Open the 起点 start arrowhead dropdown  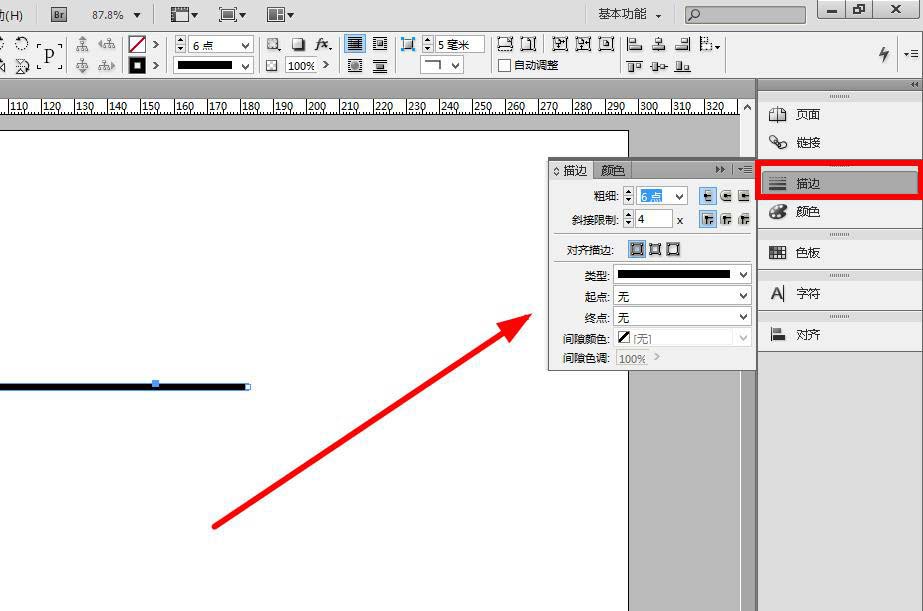(x=684, y=295)
